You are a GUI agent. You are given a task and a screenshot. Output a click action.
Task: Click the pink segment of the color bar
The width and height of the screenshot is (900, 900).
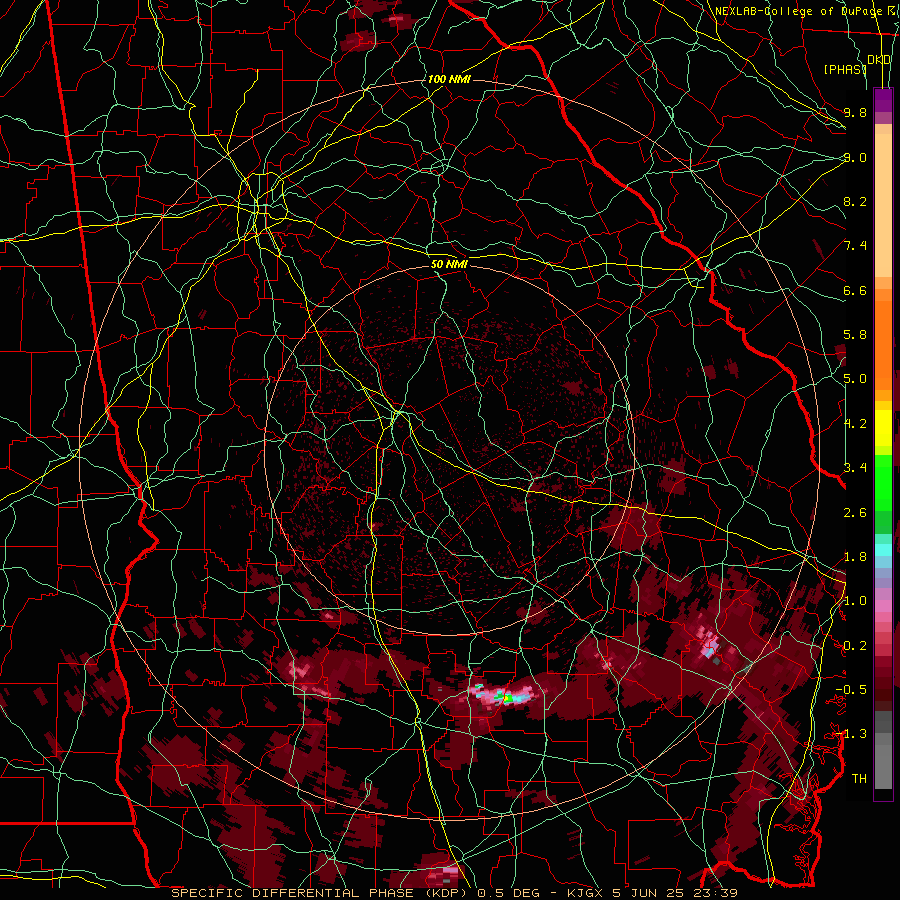pyautogui.click(x=883, y=606)
